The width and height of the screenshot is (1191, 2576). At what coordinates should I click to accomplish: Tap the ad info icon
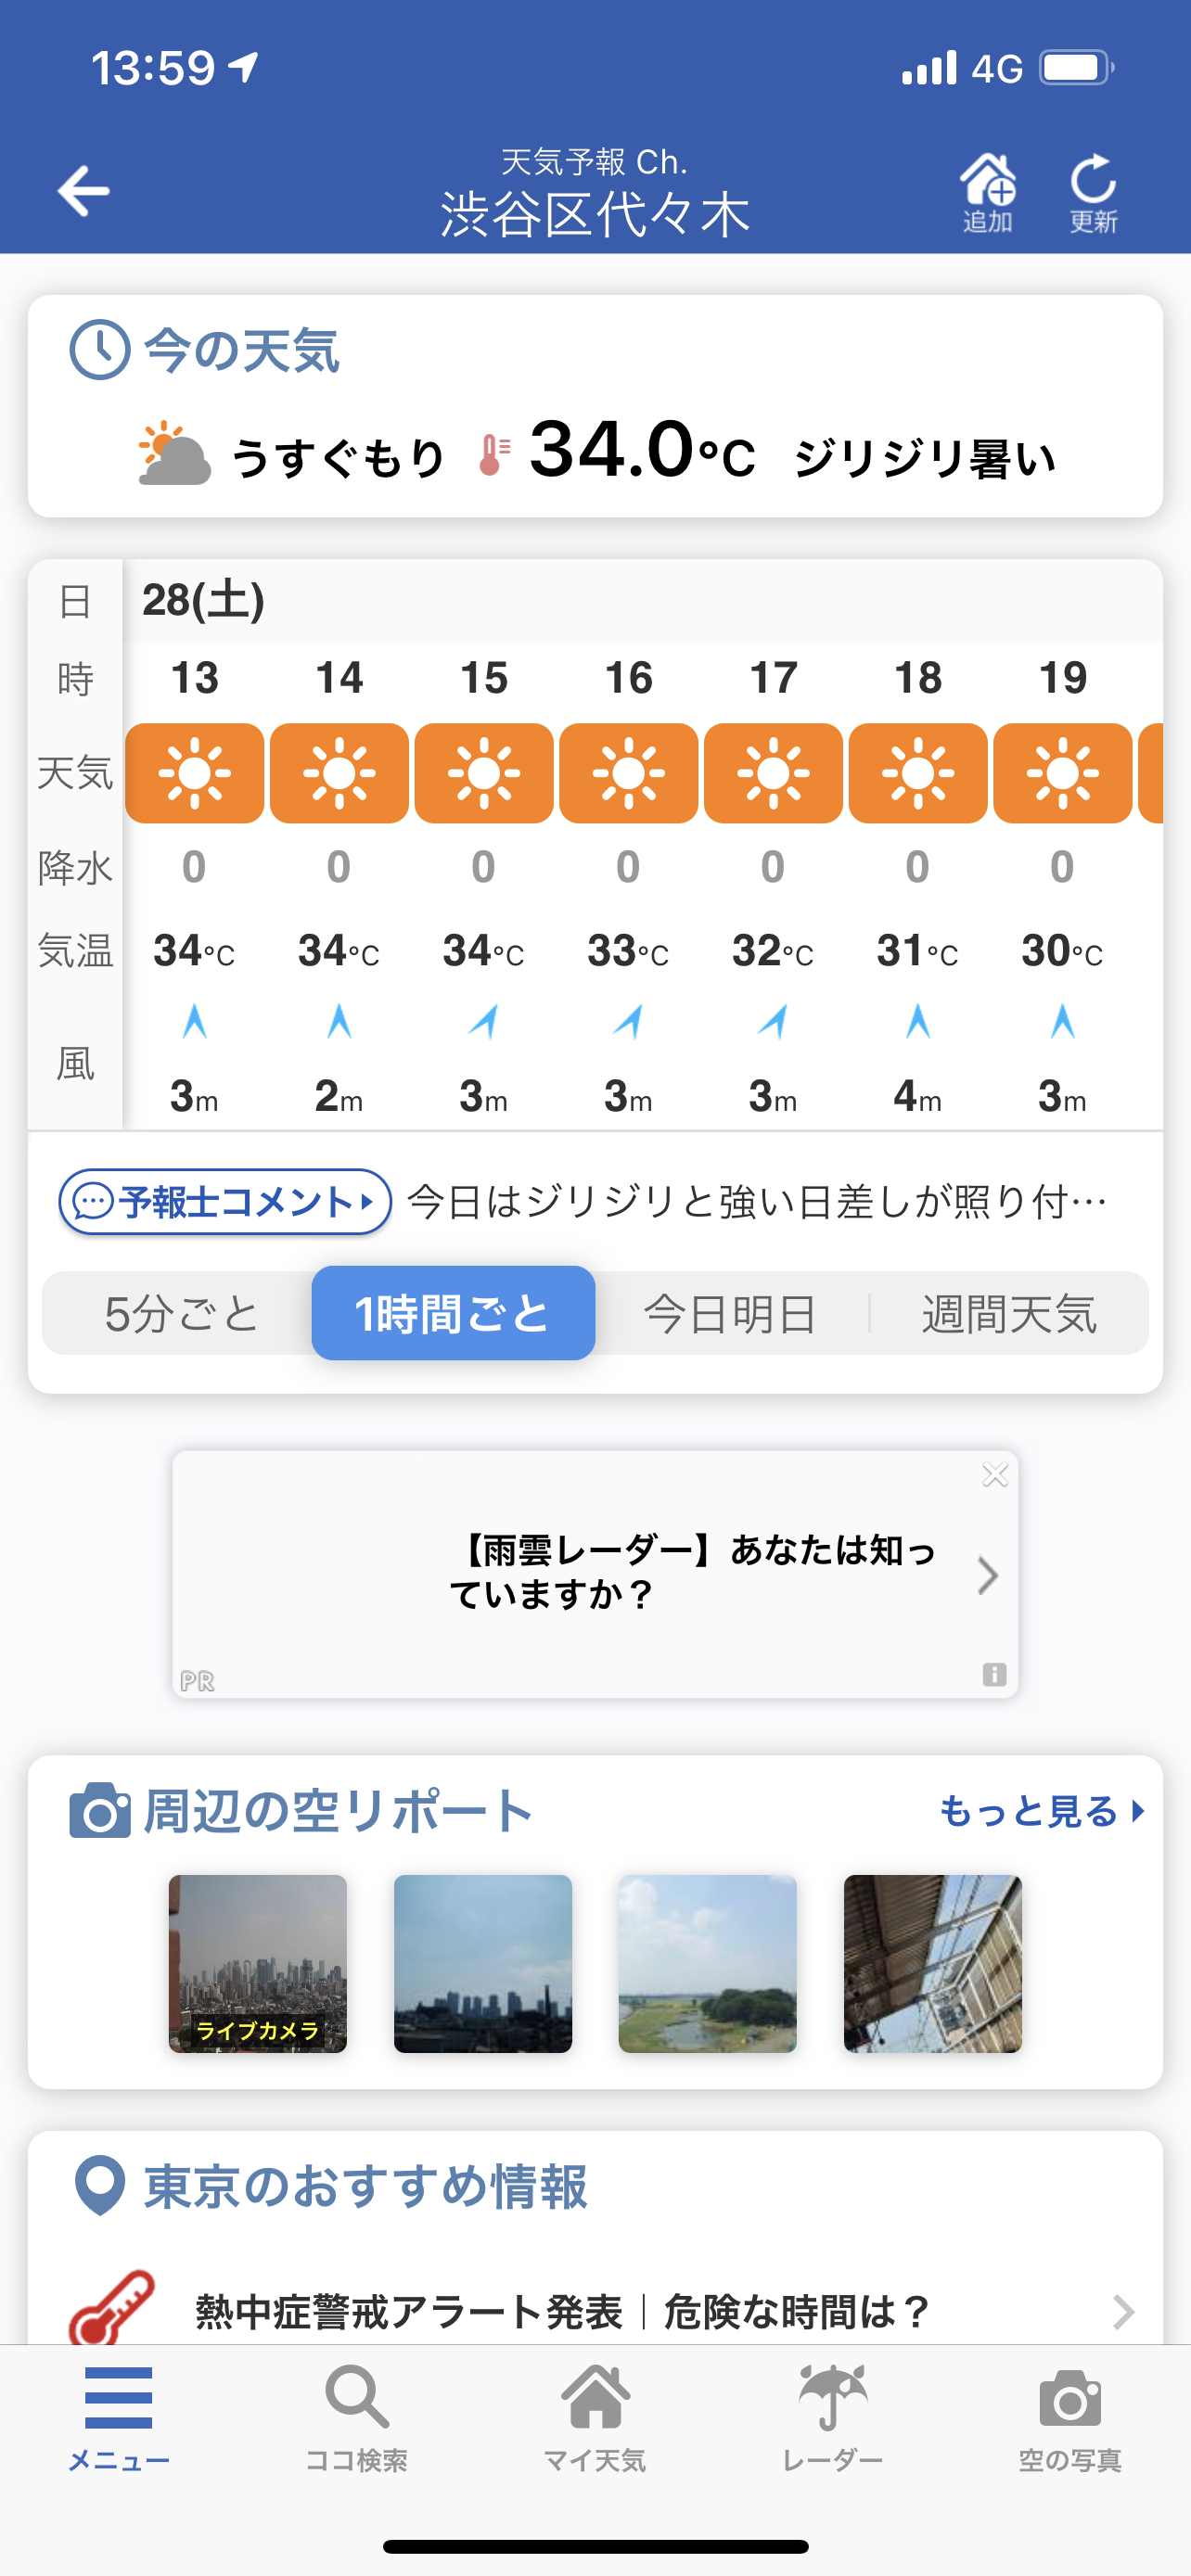pyautogui.click(x=994, y=1674)
